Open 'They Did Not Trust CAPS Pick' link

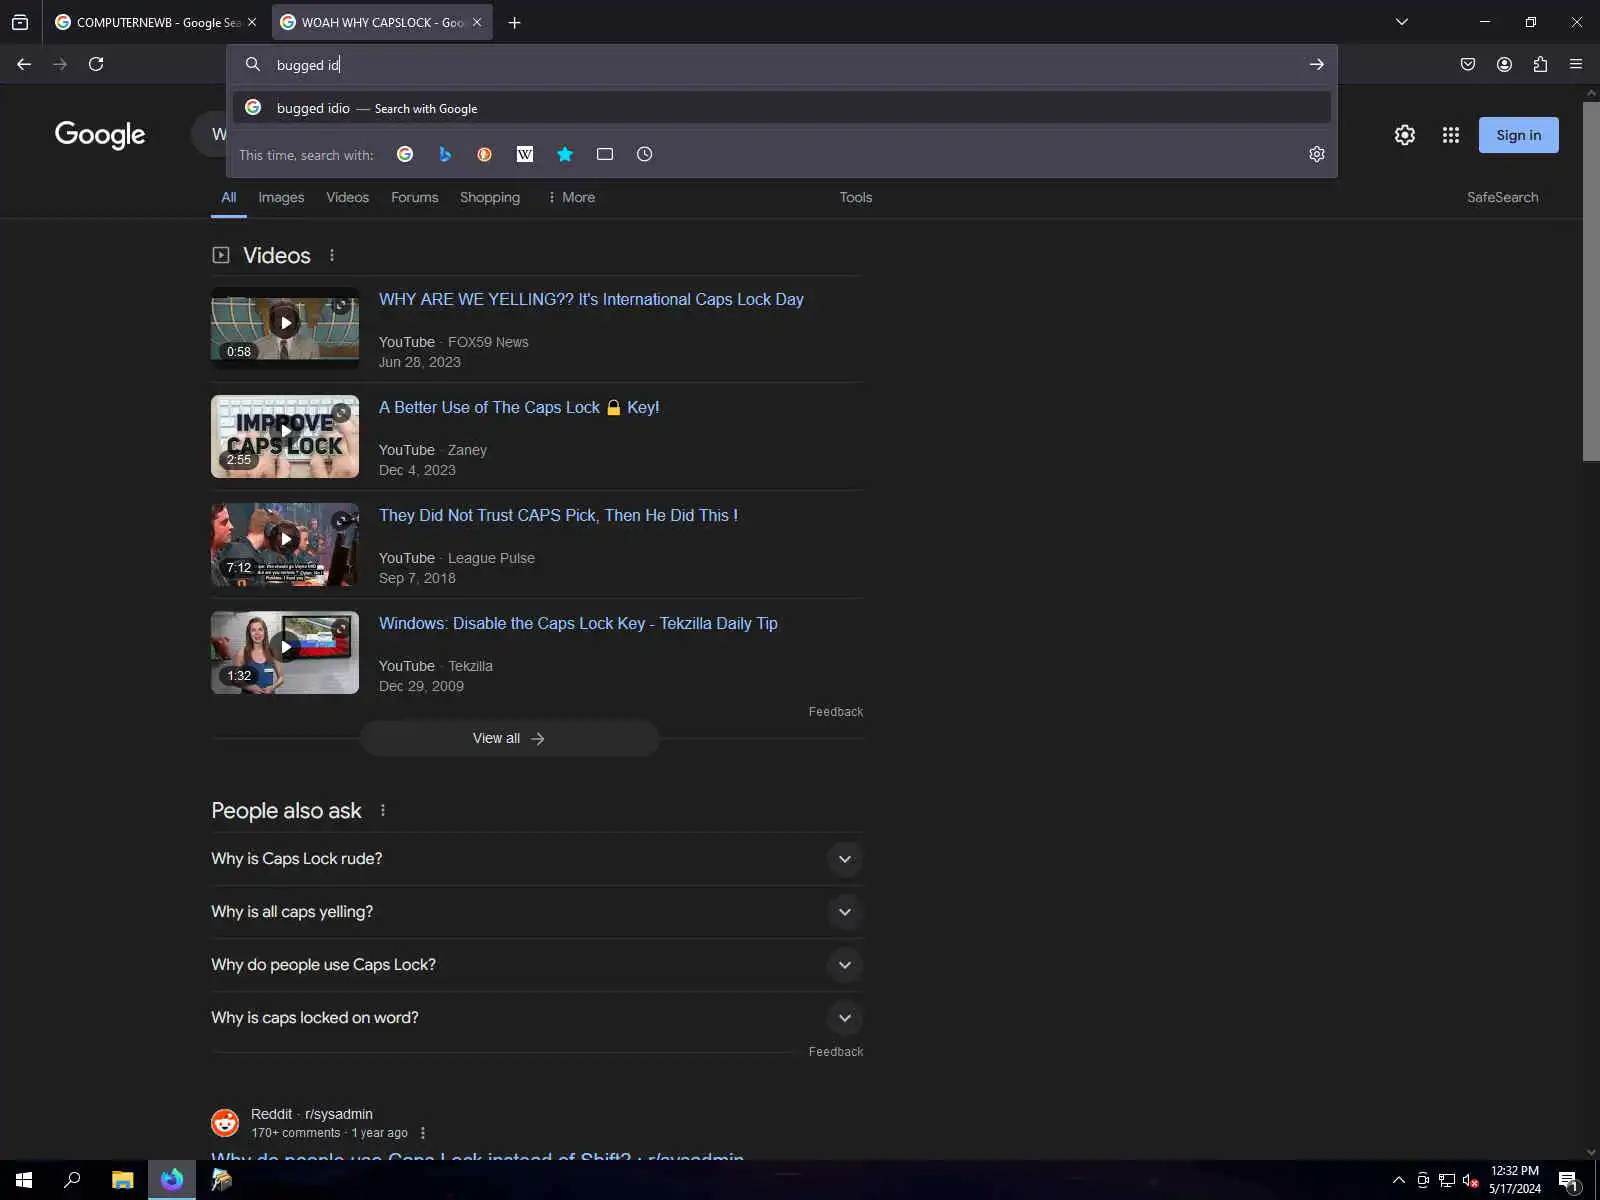click(x=558, y=515)
